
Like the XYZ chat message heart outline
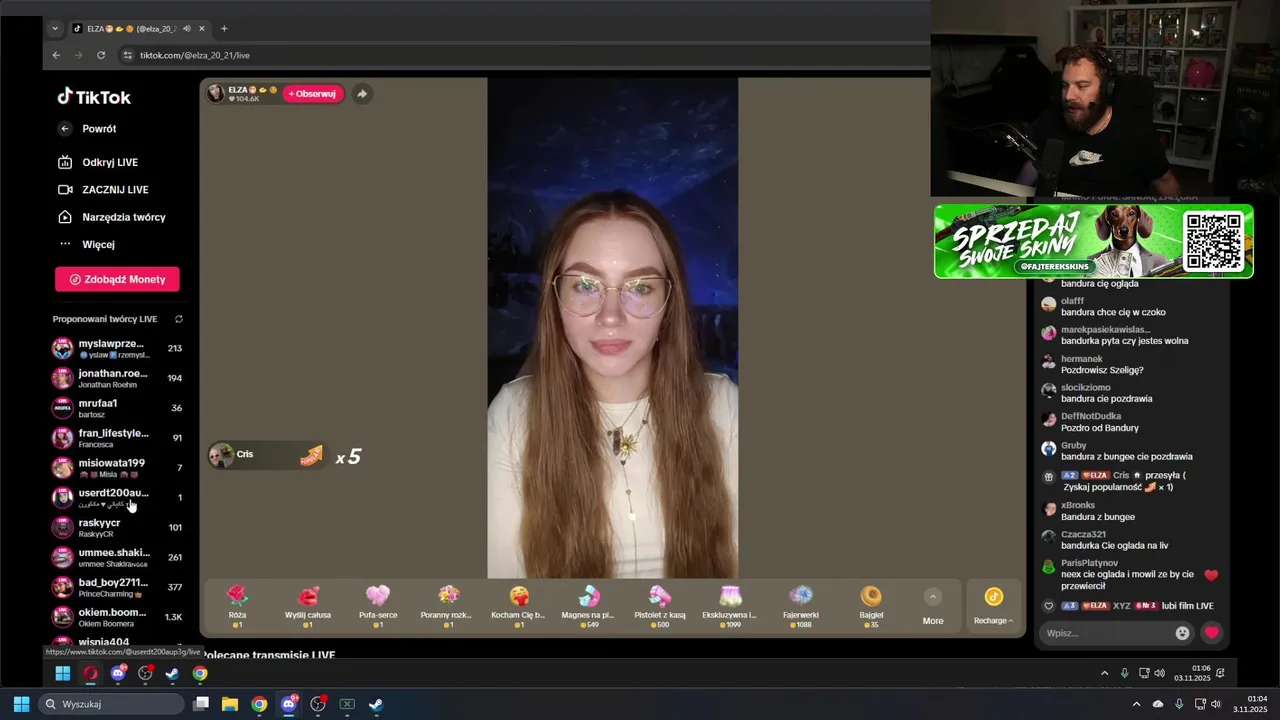pos(1049,606)
